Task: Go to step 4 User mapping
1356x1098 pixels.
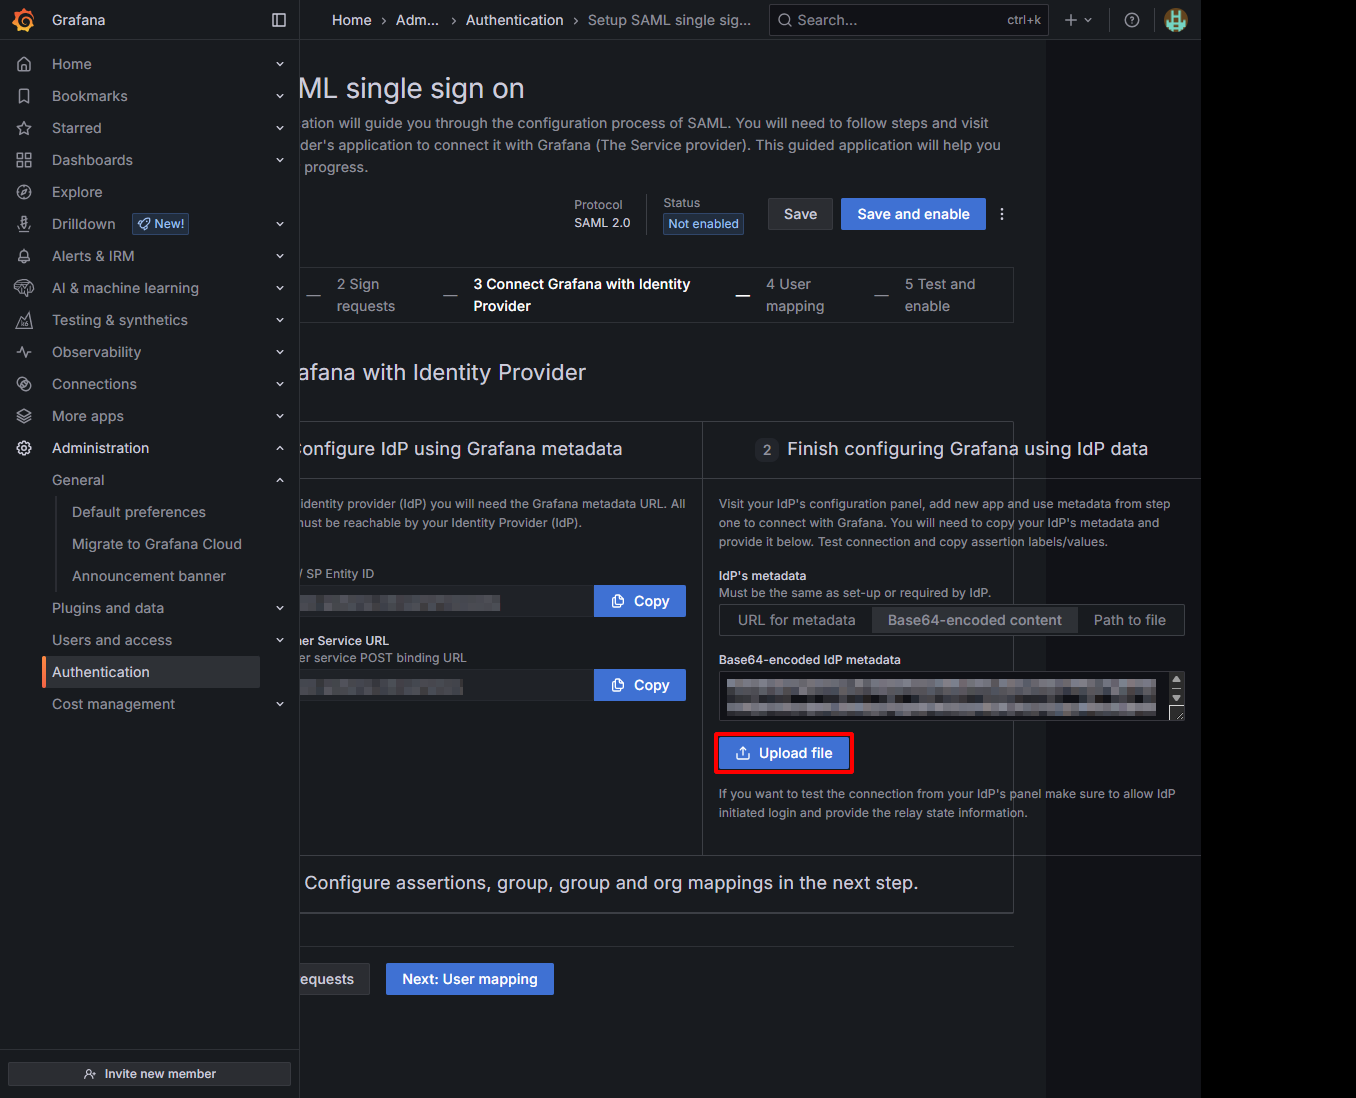Action: (x=794, y=295)
